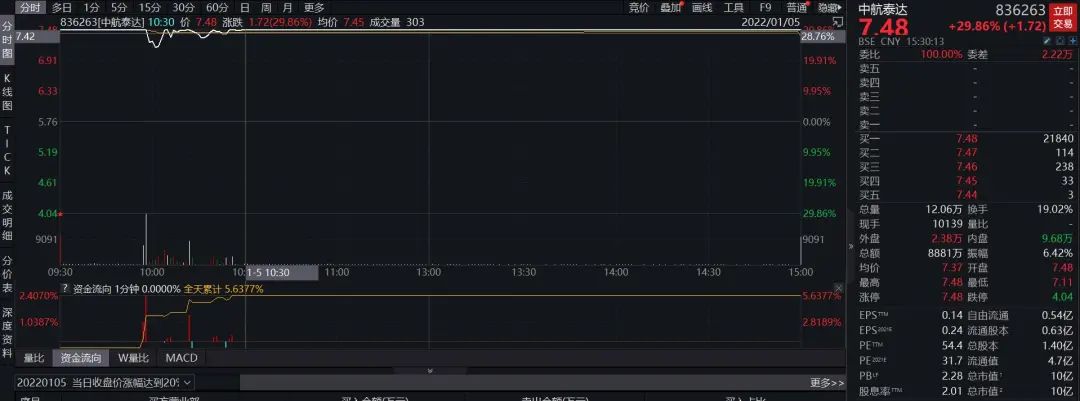Select the 5分 minute period
1080x401 pixels.
point(119,8)
